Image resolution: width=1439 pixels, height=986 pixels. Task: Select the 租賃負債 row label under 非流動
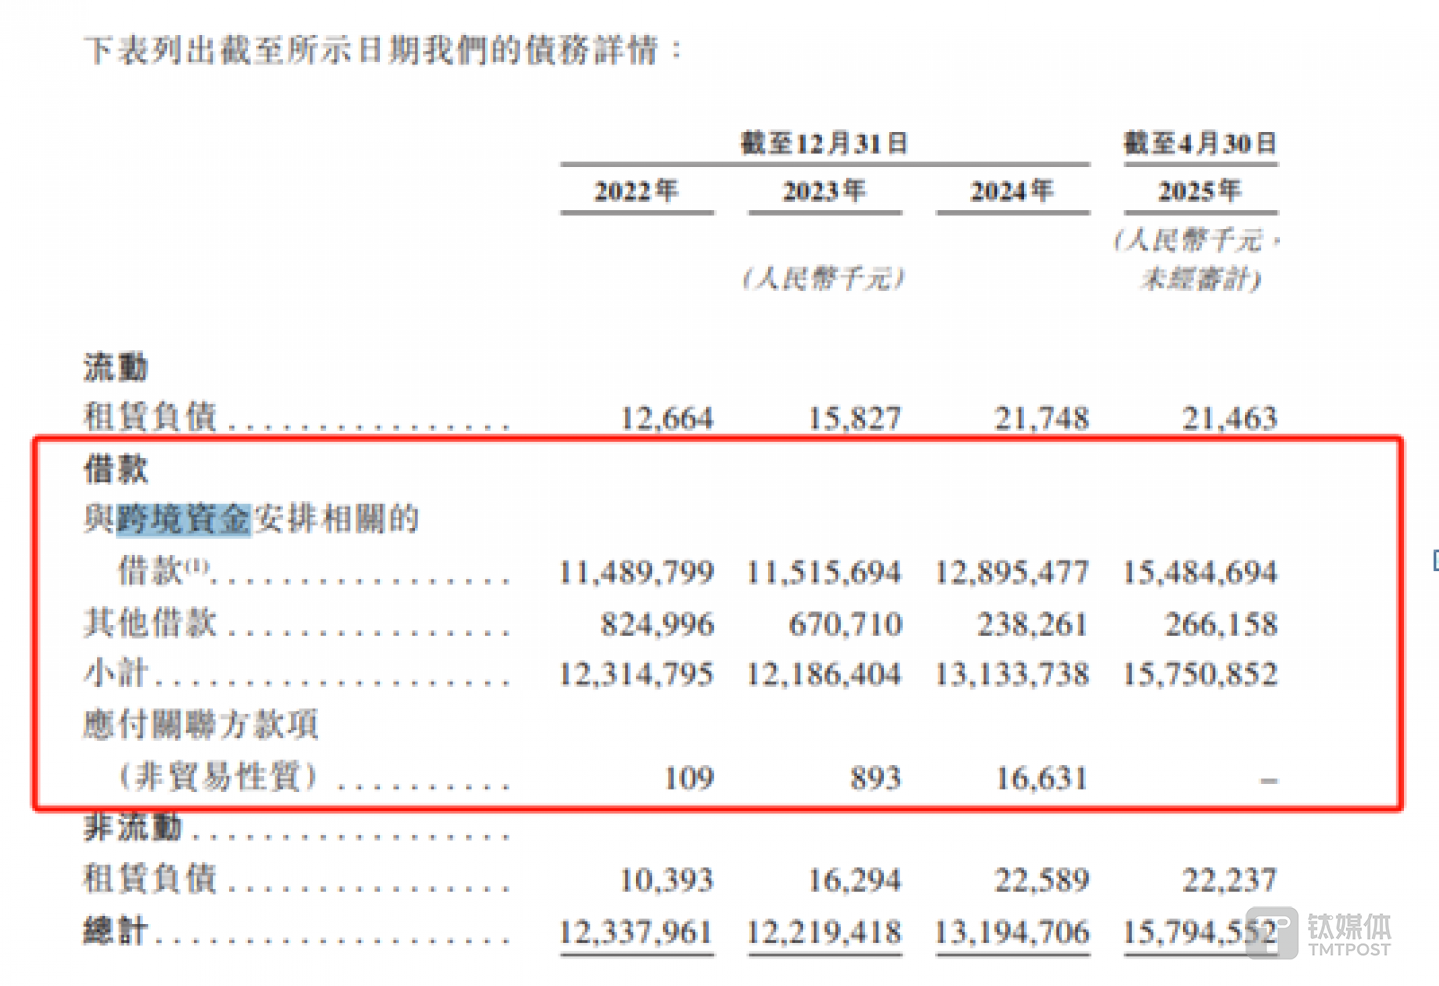150,878
